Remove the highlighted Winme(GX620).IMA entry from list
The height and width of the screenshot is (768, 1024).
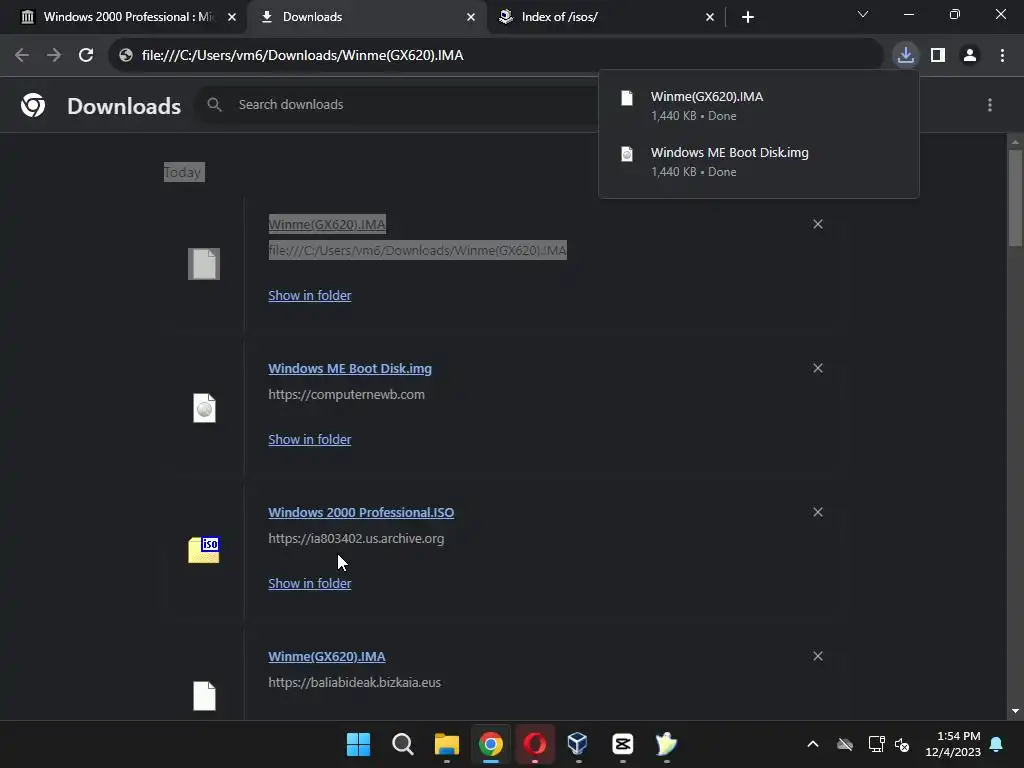click(x=818, y=224)
